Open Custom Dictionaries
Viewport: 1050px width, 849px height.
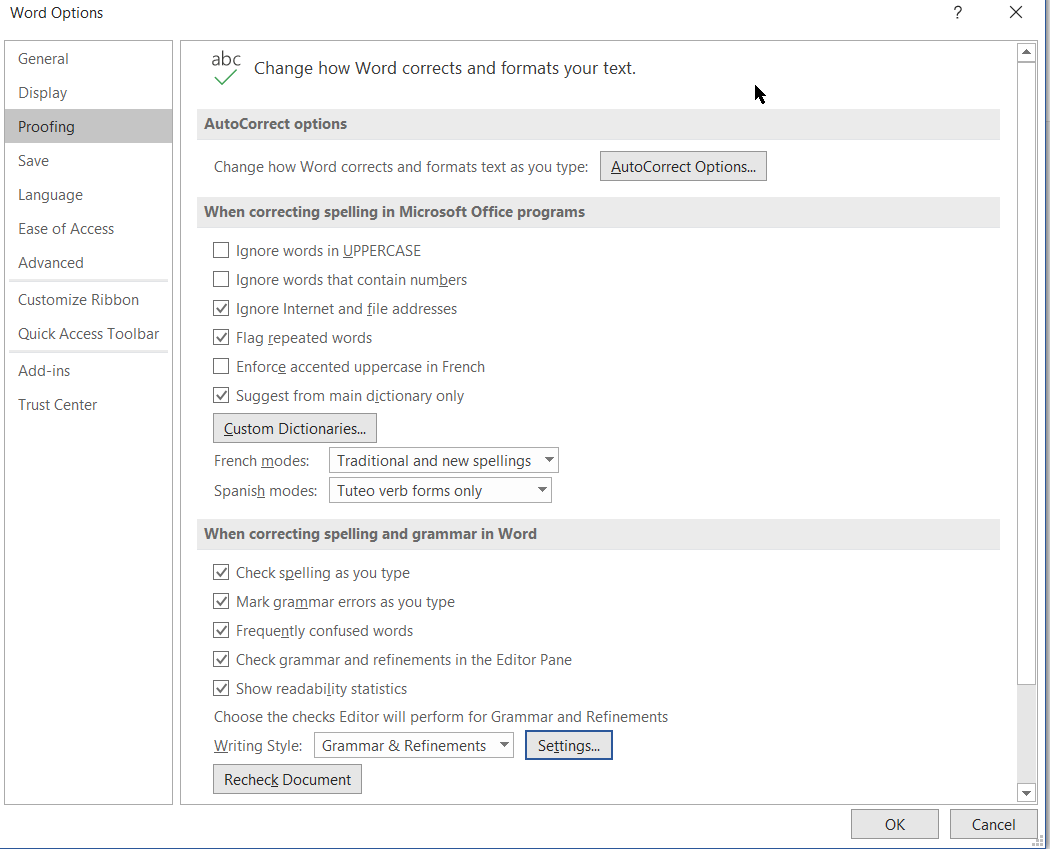pos(295,428)
